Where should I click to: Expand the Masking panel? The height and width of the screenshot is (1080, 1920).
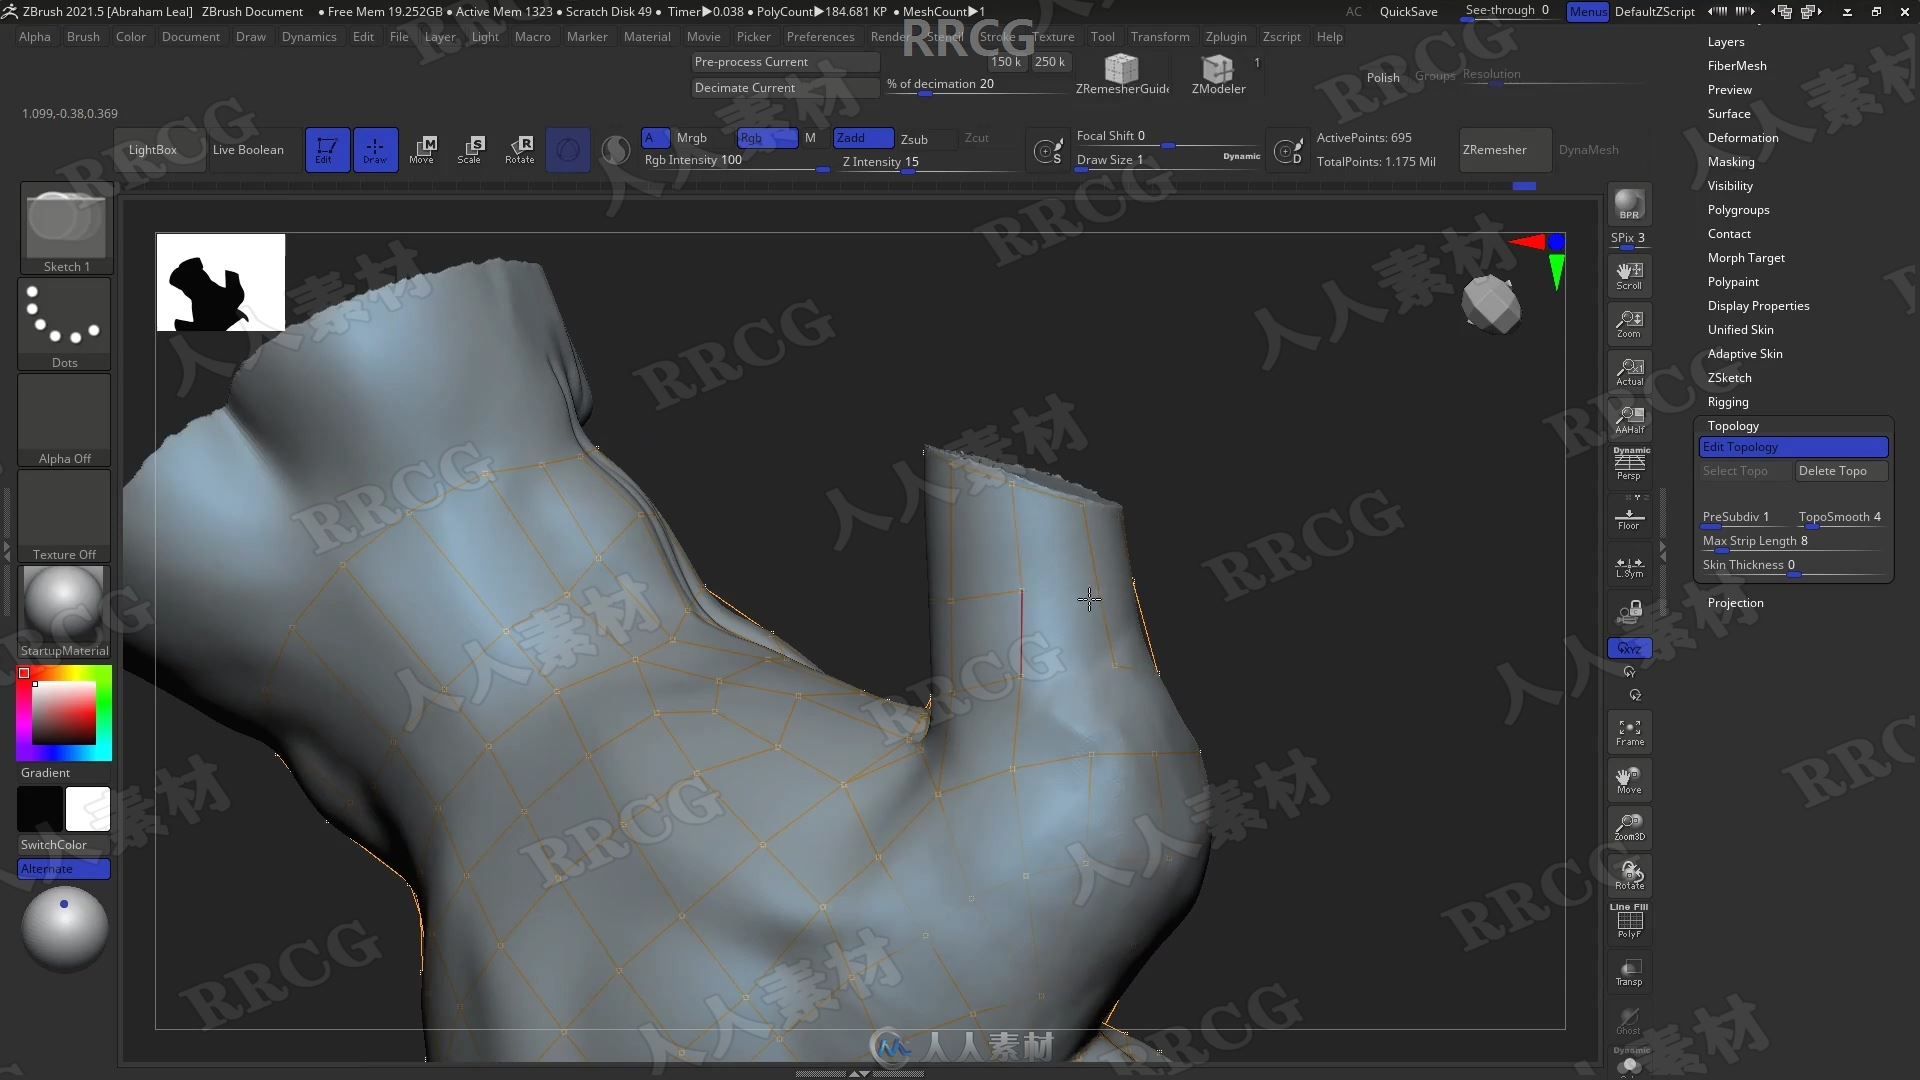[1731, 161]
